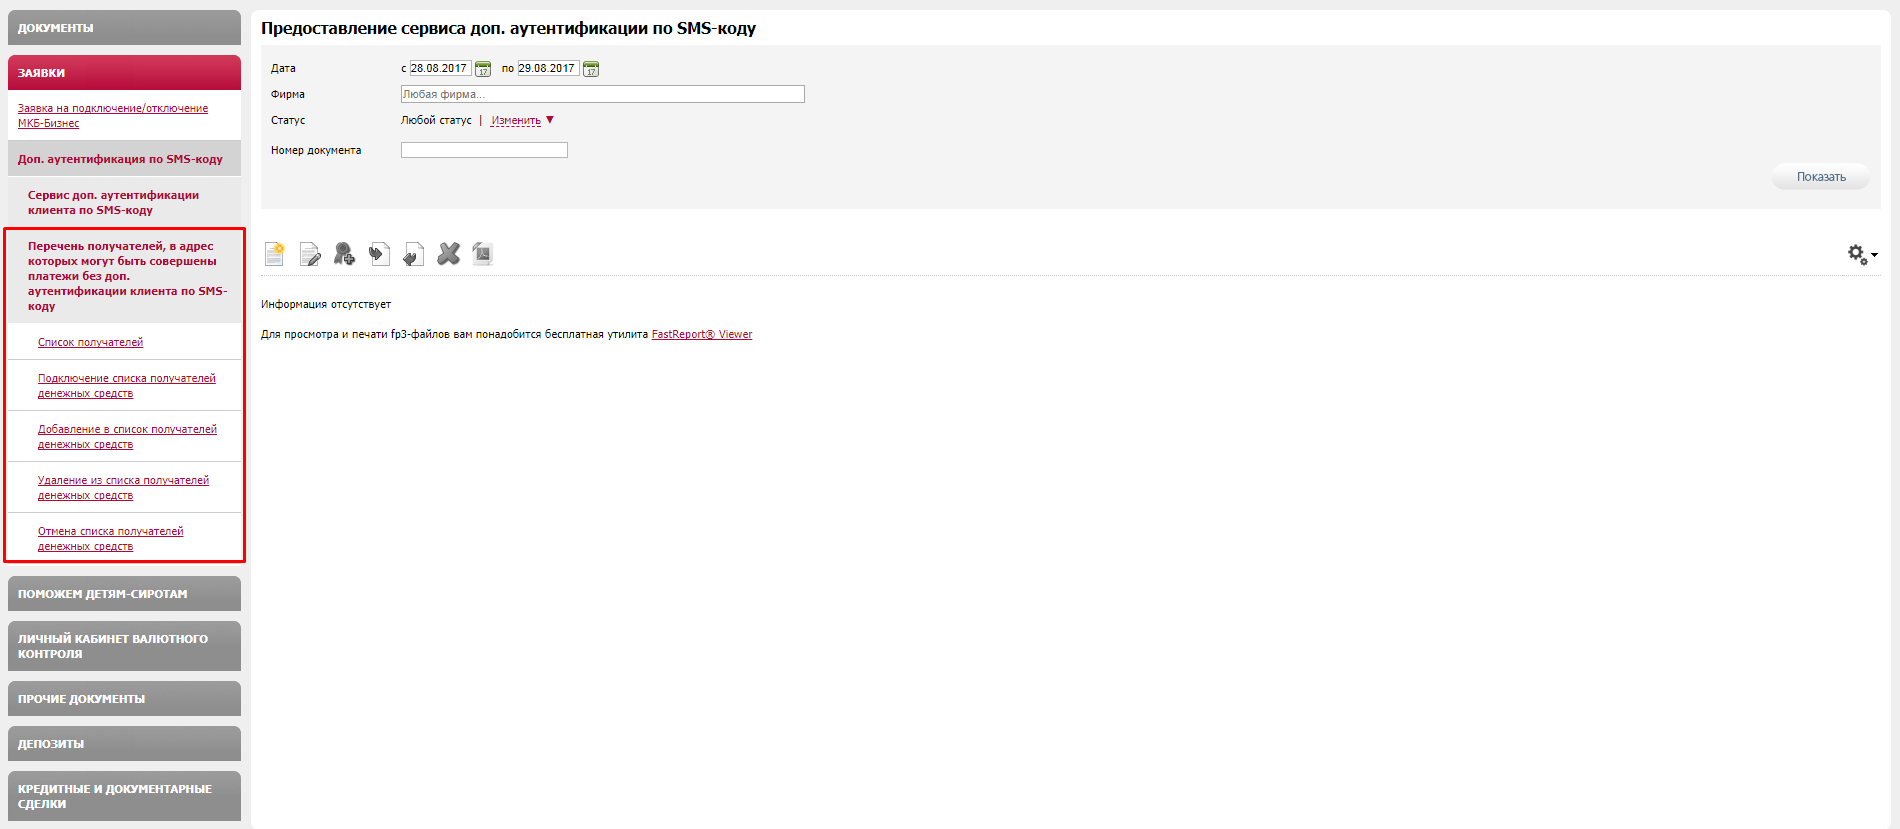Open the 'ДЕПОЗИТЫ' menu section
1900x829 pixels.
[124, 744]
